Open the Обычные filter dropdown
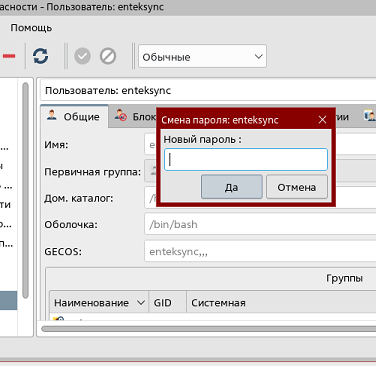376x366 pixels. [202, 56]
